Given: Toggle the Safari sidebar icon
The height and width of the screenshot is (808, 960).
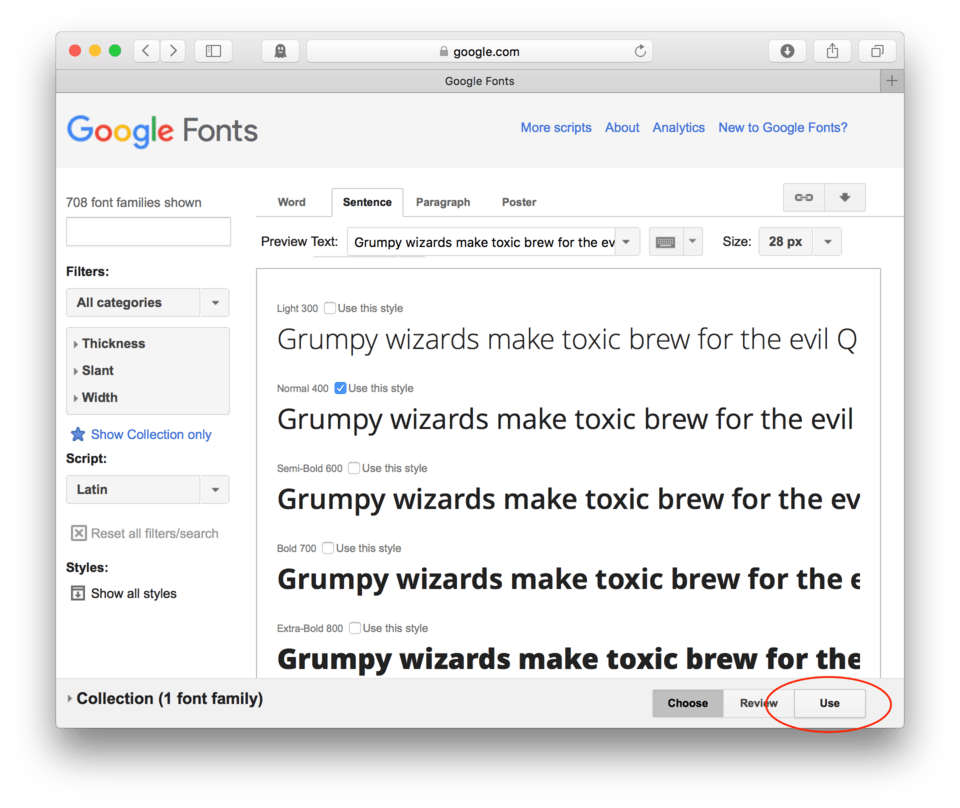Looking at the screenshot, I should click(x=213, y=51).
